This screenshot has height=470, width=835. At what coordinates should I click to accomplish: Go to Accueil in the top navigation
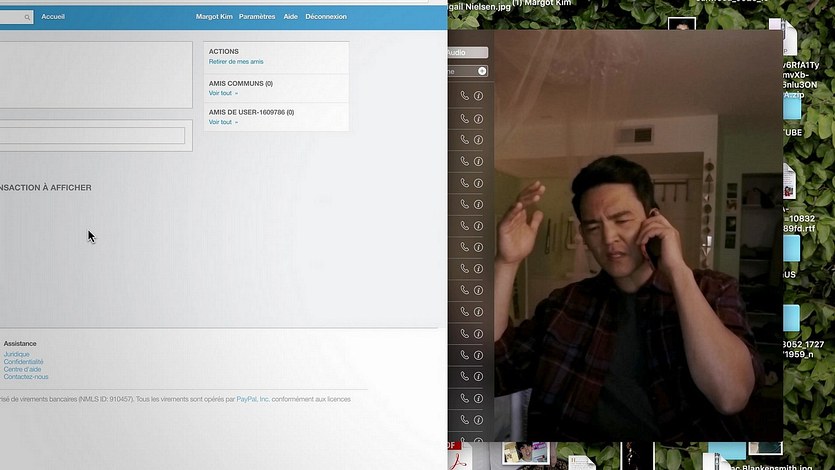[x=53, y=17]
